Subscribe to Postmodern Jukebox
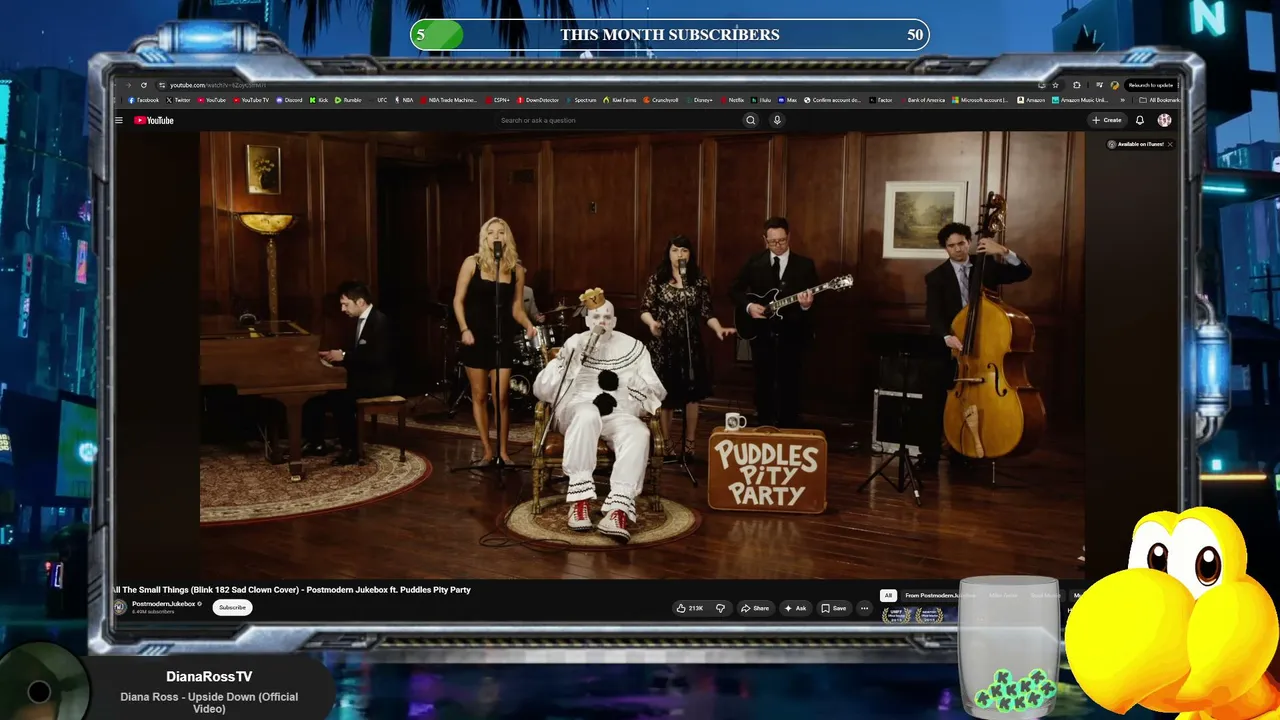The image size is (1280, 720). tap(232, 607)
